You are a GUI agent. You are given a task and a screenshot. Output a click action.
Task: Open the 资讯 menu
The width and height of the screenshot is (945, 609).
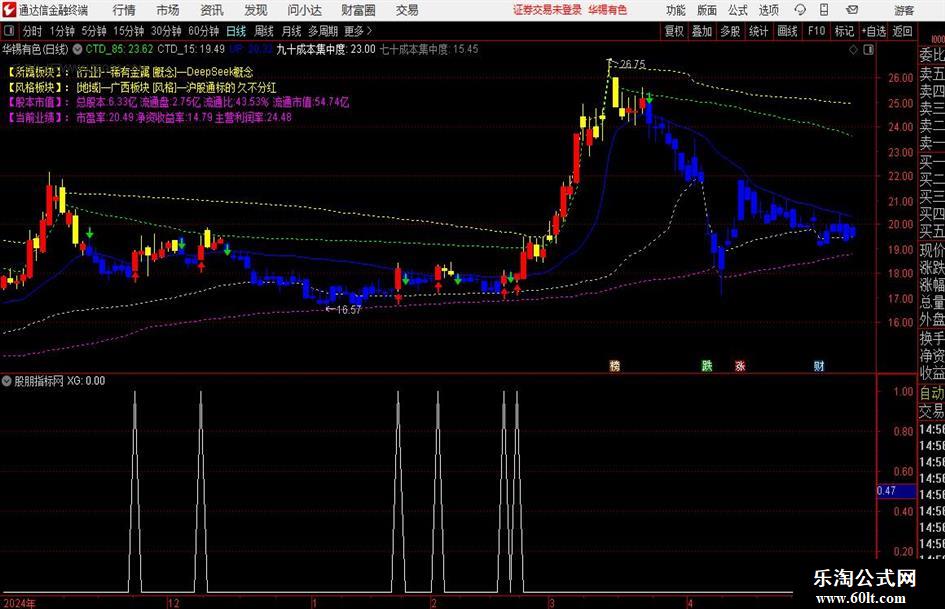212,10
